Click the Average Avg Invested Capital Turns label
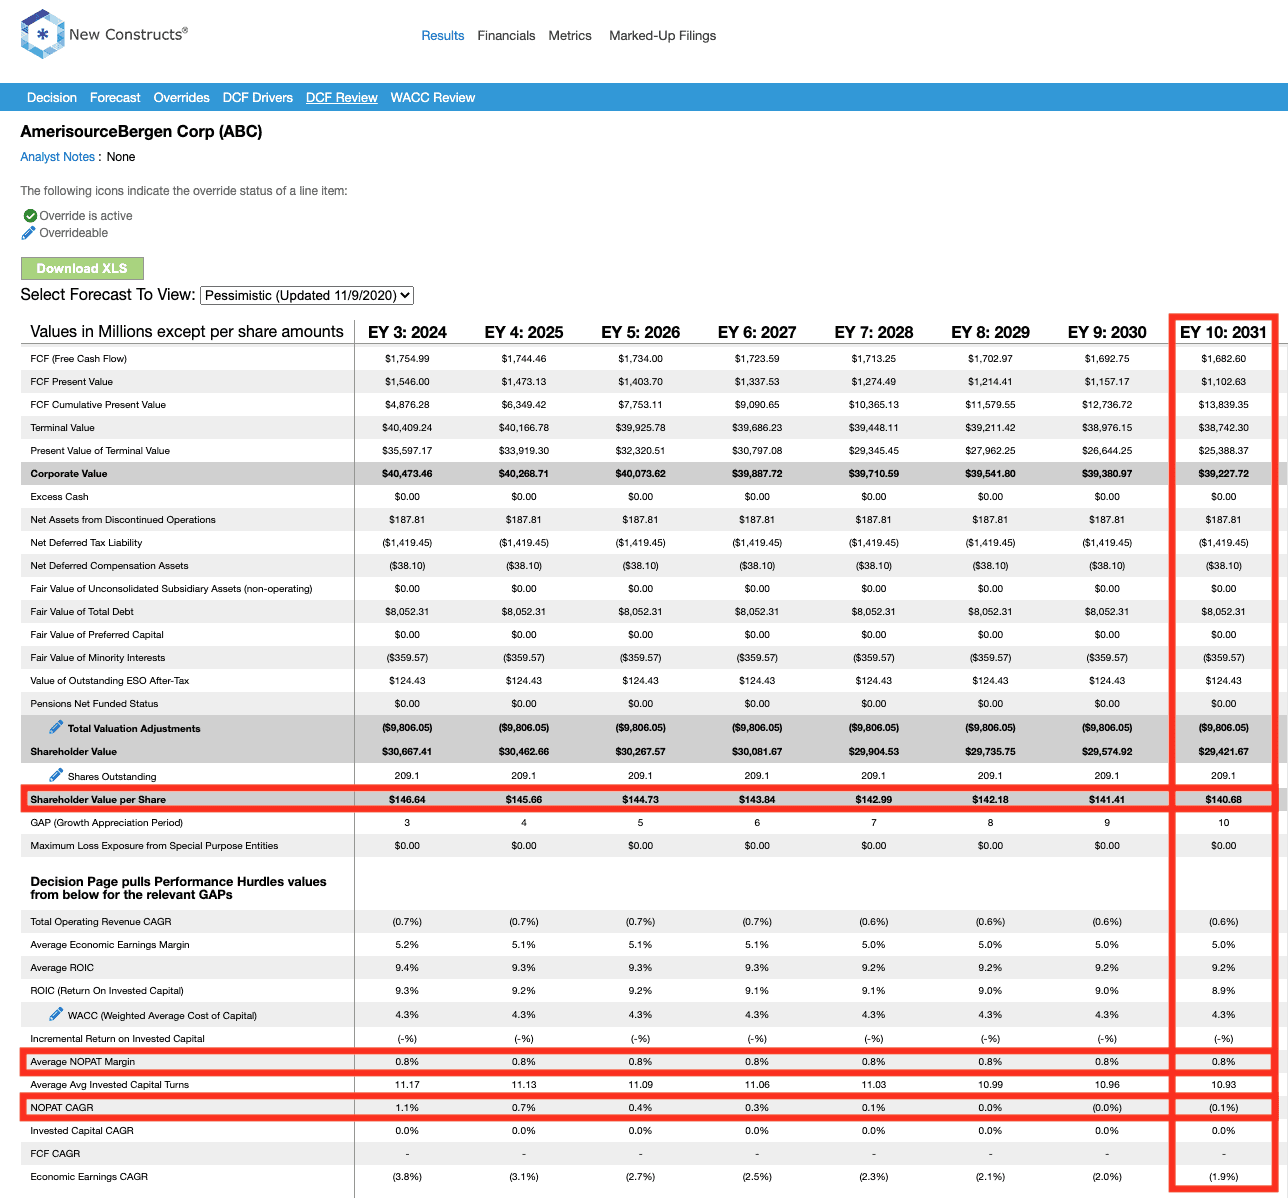Image resolution: width=1288 pixels, height=1198 pixels. click(x=109, y=1084)
